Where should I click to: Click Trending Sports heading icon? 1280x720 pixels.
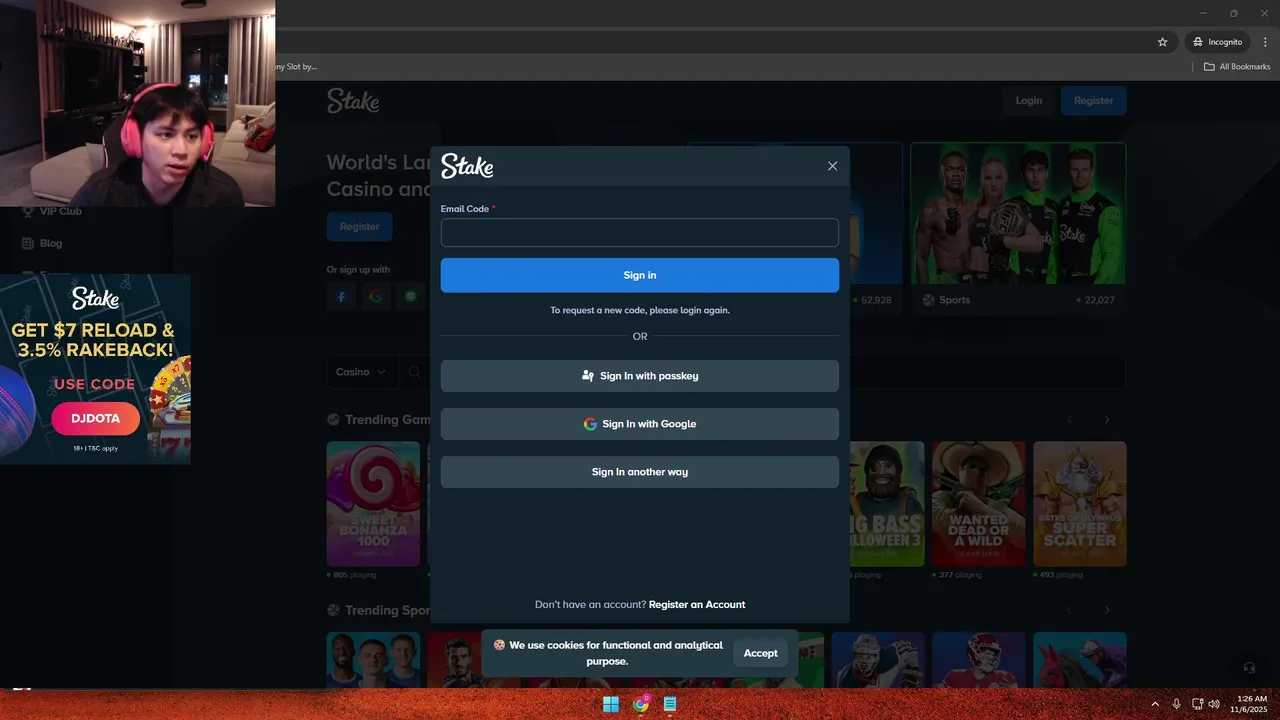334,610
